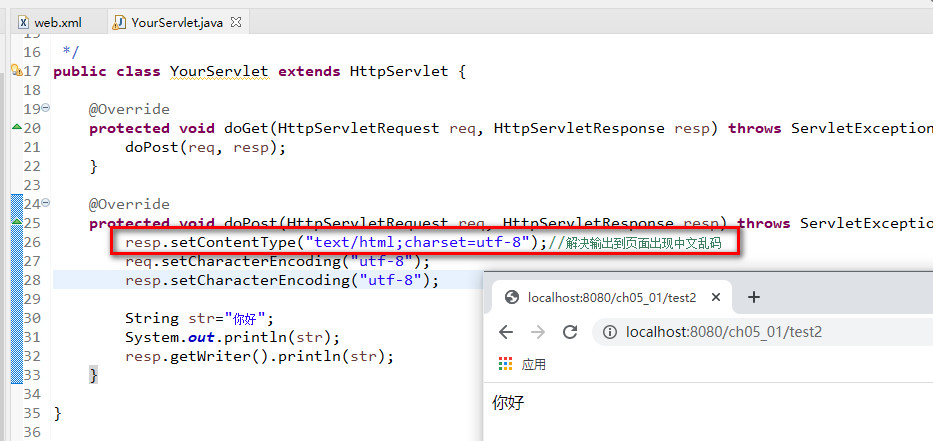Viewport: 933px width, 441px height.
Task: Go forward in the browser
Action: 538,331
